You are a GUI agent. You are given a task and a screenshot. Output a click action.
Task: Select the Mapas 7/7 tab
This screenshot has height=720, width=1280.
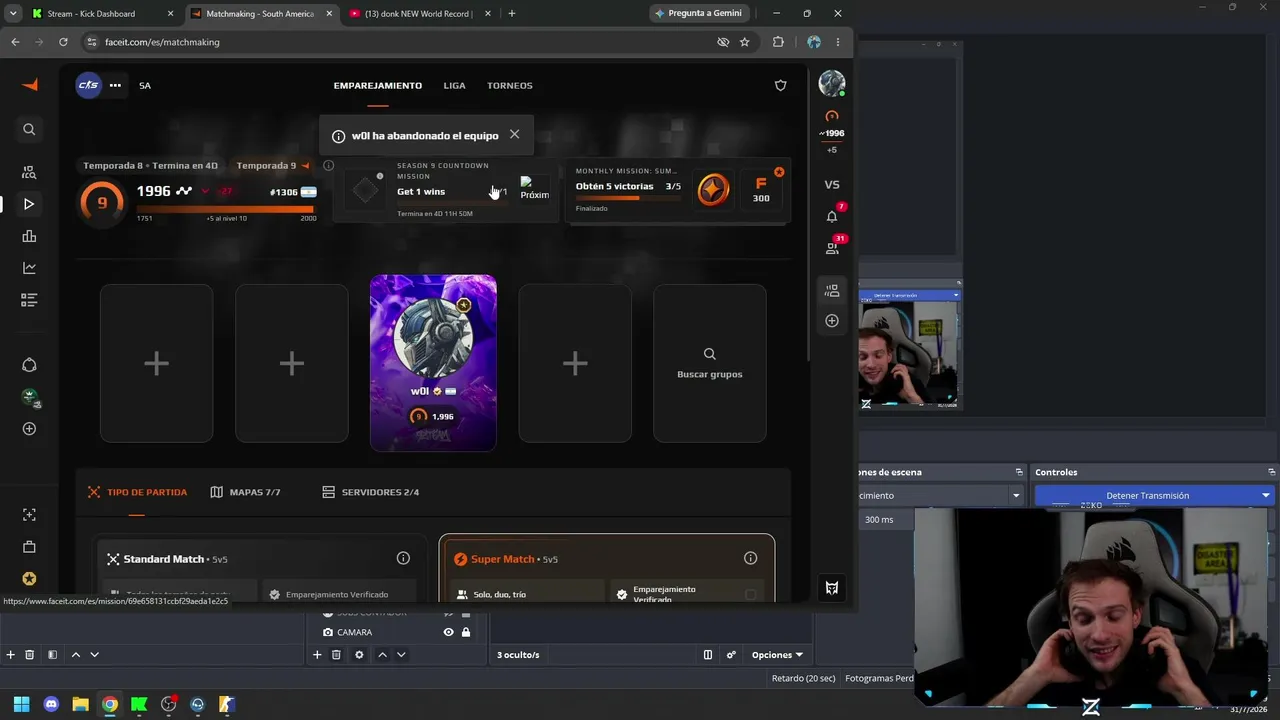pos(245,492)
